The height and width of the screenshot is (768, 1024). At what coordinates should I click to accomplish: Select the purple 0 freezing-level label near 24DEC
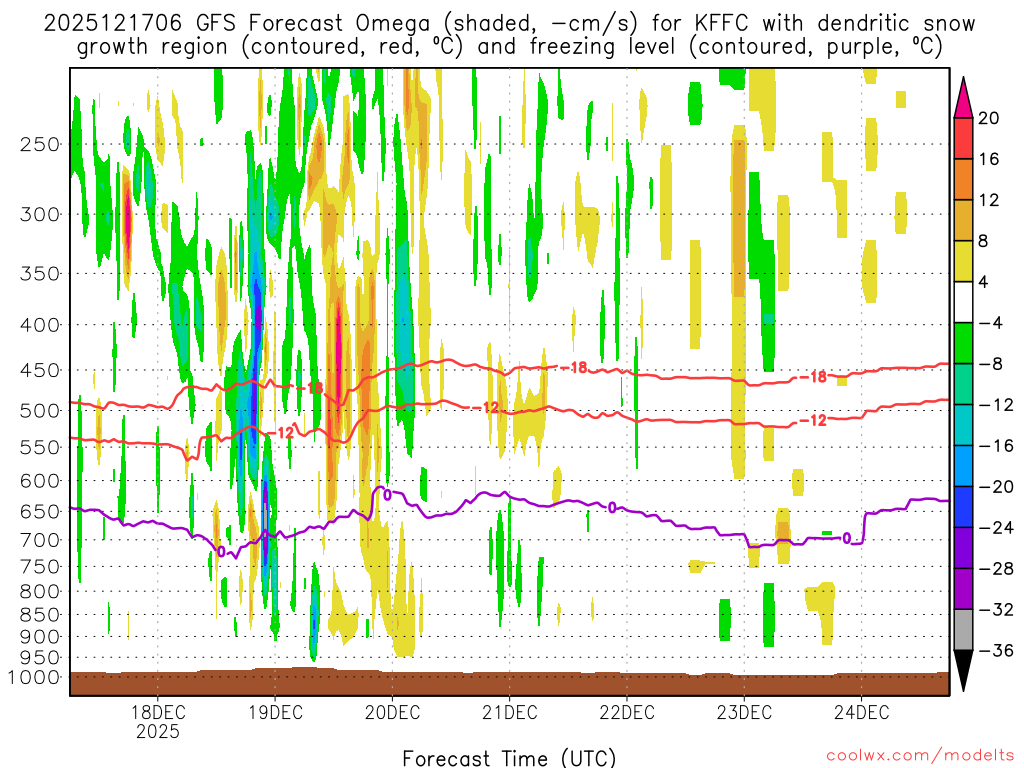[846, 538]
